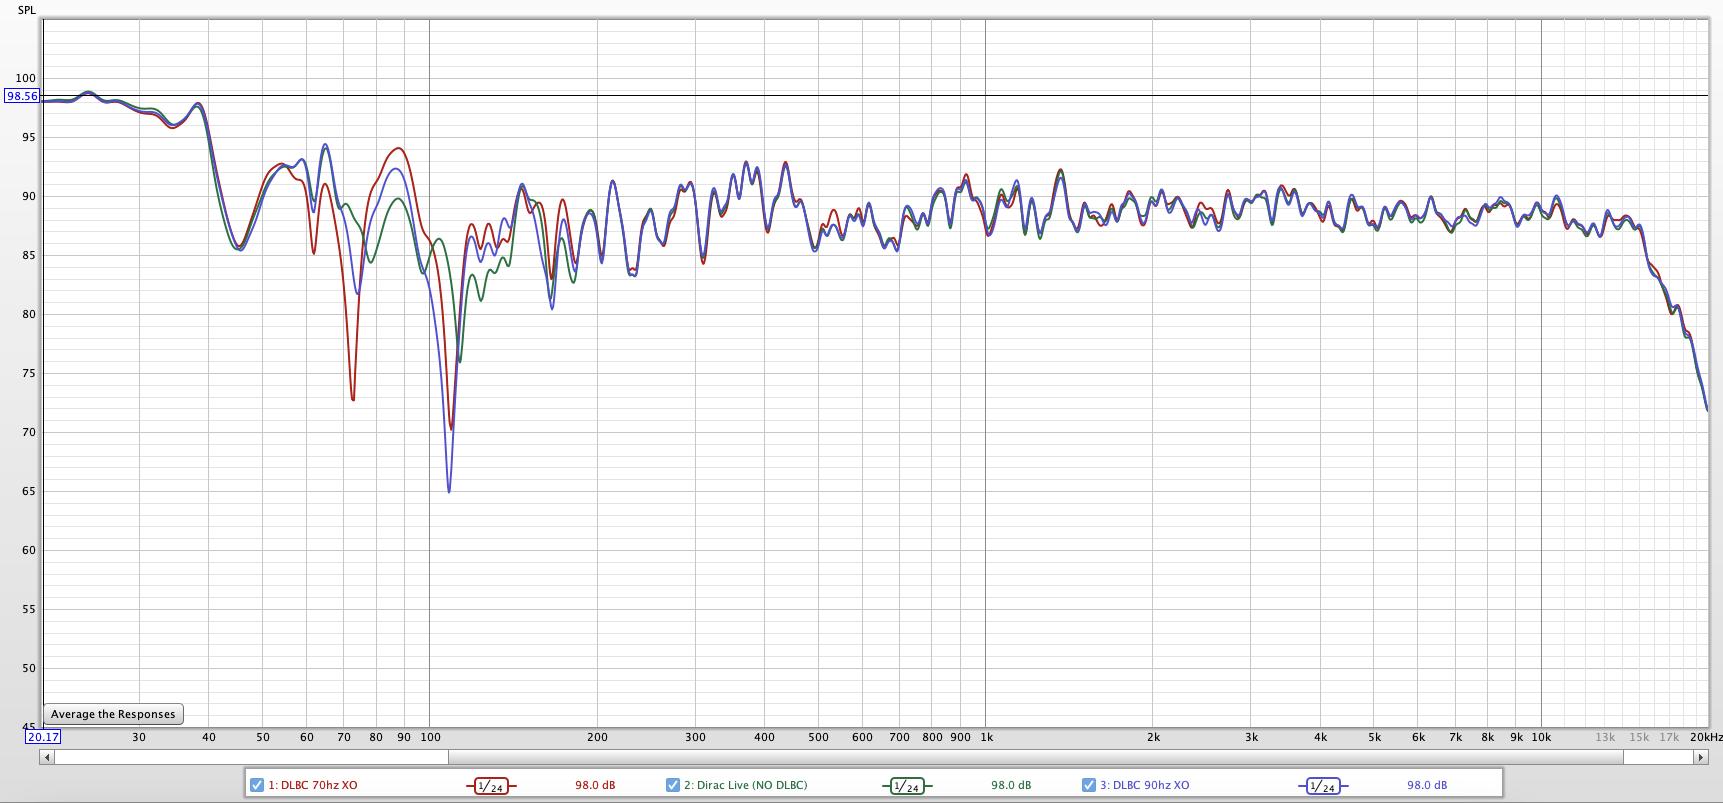Hide the Dirac Live (NO DLBC) trace

[673, 785]
